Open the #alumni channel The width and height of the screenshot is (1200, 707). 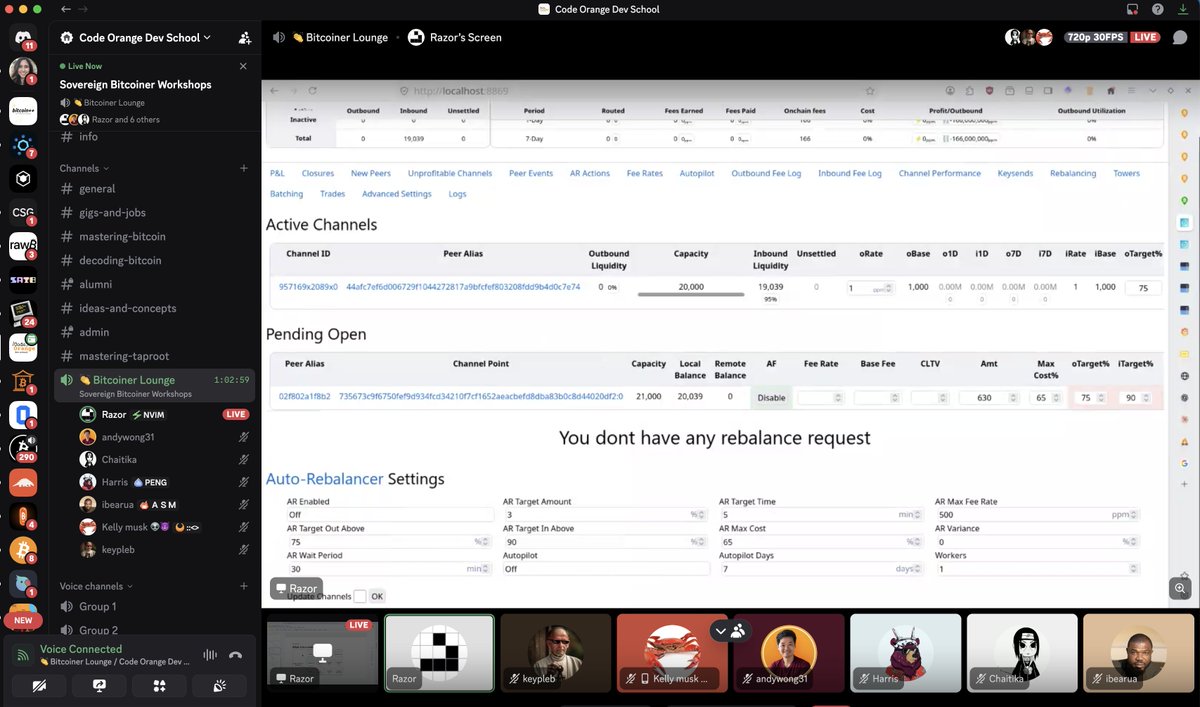point(155,284)
